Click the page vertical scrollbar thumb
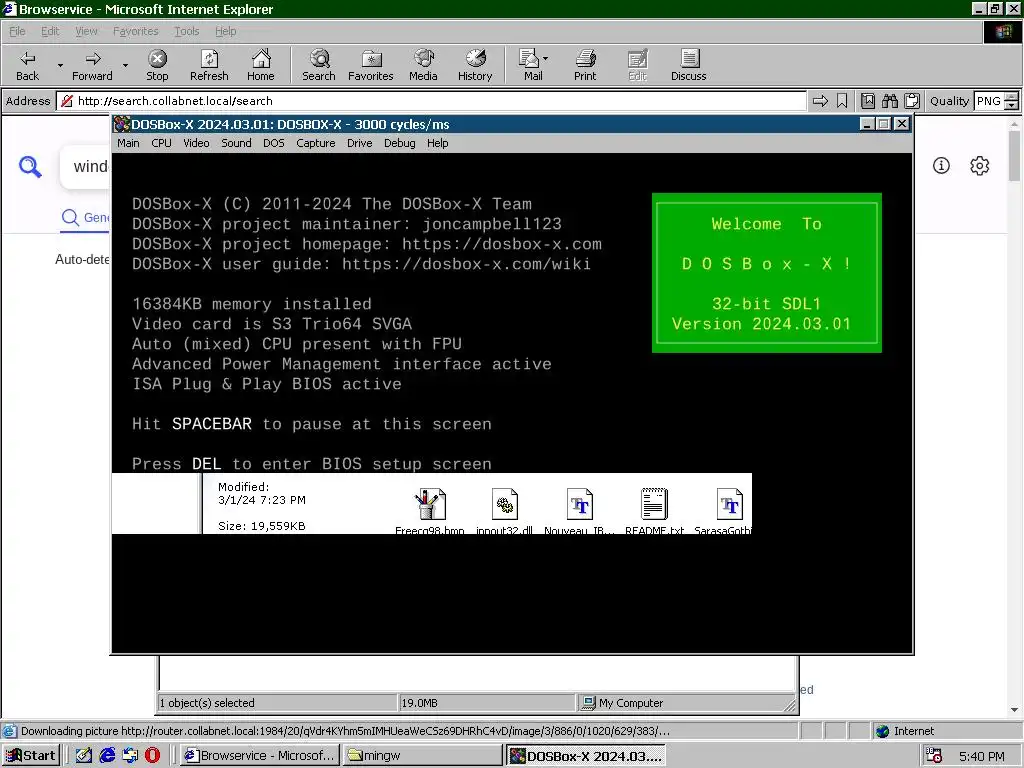The image size is (1024, 768). 1014,155
